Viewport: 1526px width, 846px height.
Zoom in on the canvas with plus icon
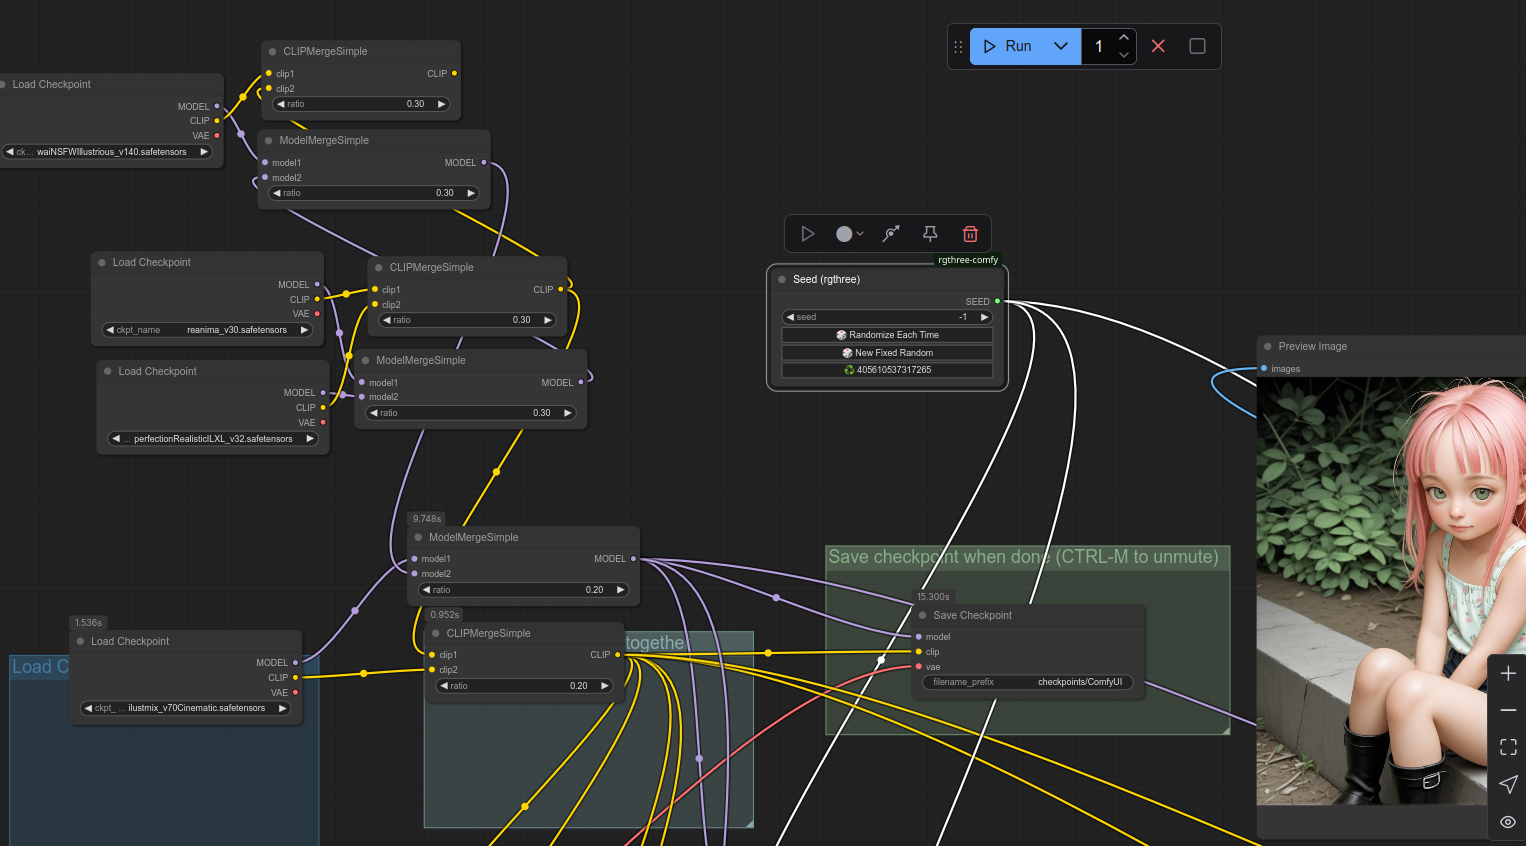[x=1508, y=674]
